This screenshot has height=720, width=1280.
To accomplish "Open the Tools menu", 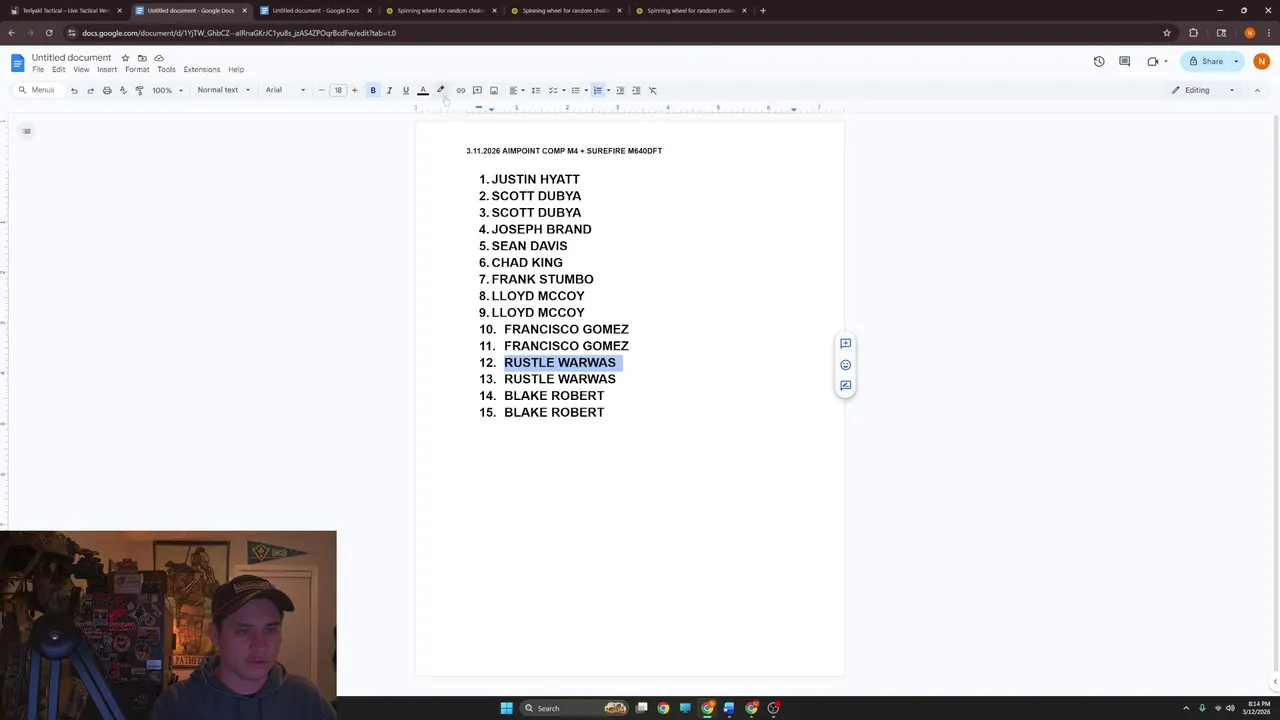I will click(x=166, y=69).
